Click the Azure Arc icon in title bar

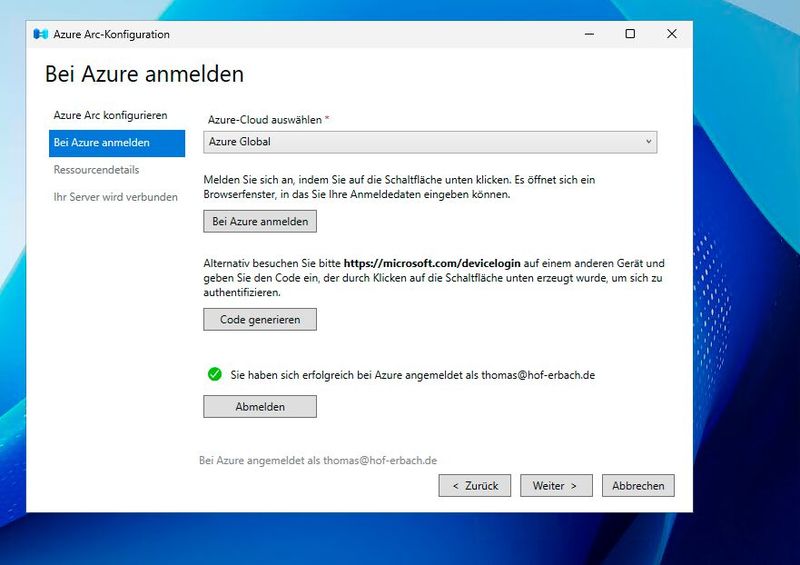coord(40,34)
